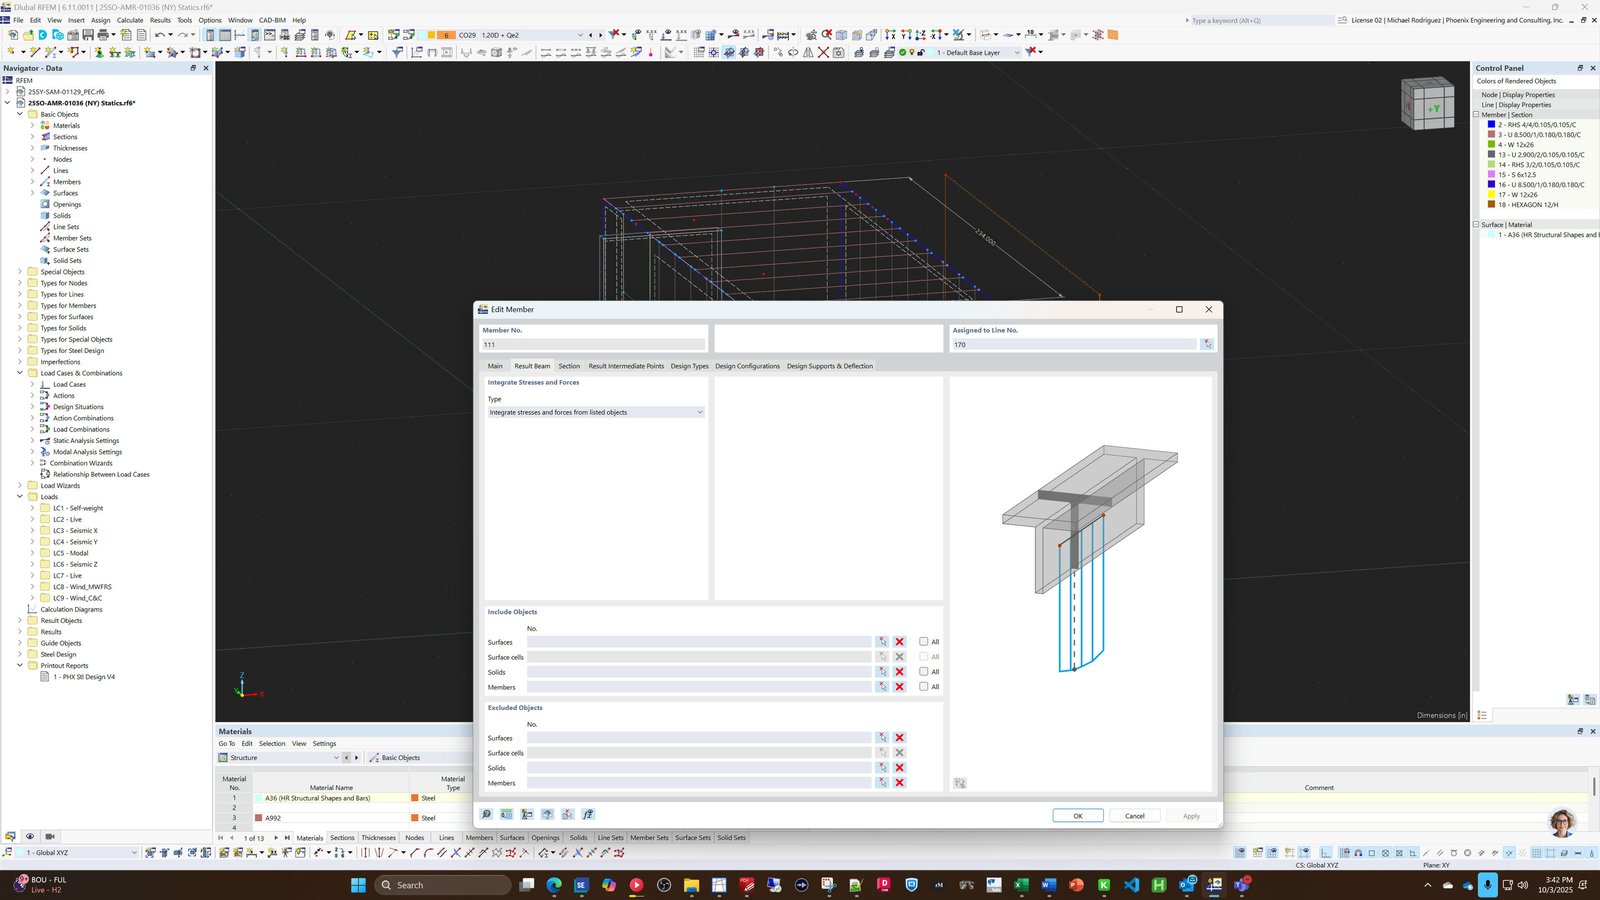Click the units 0.00 icon at dialog bottom

[507, 814]
